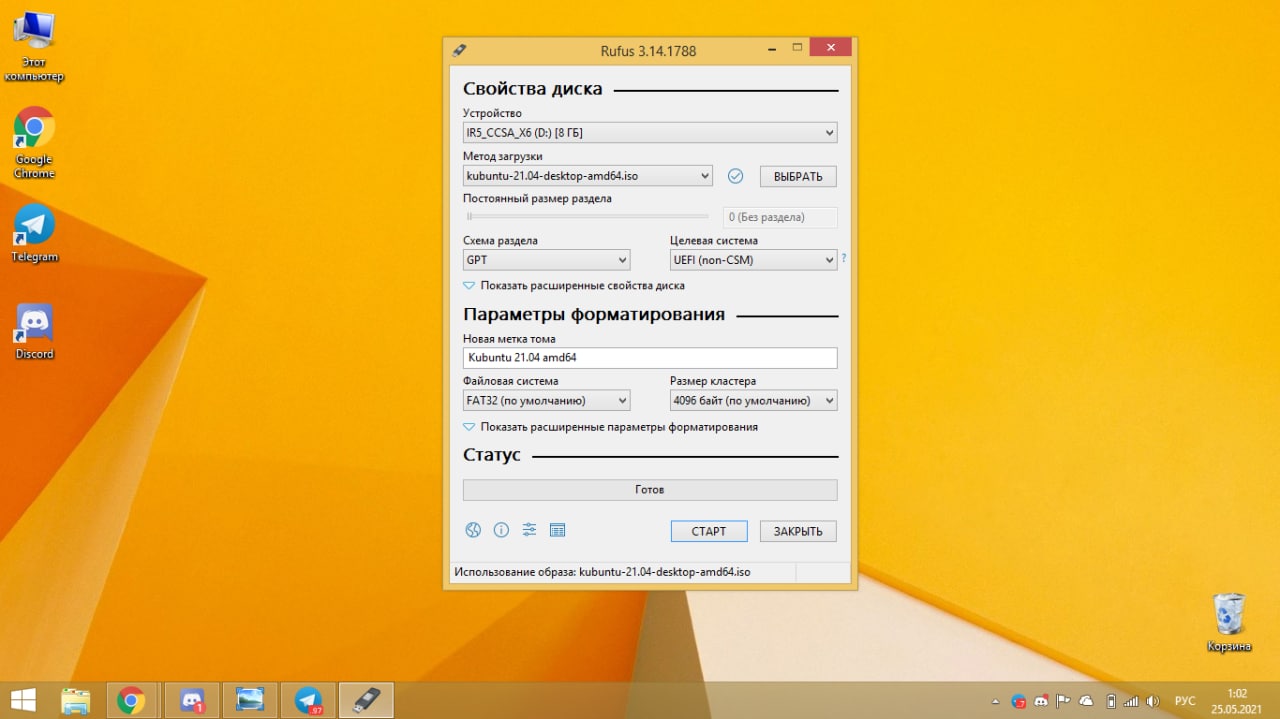Viewport: 1280px width, 719px height.
Task: Open the 'Этот компьютер' desktop icon
Action: pyautogui.click(x=34, y=46)
